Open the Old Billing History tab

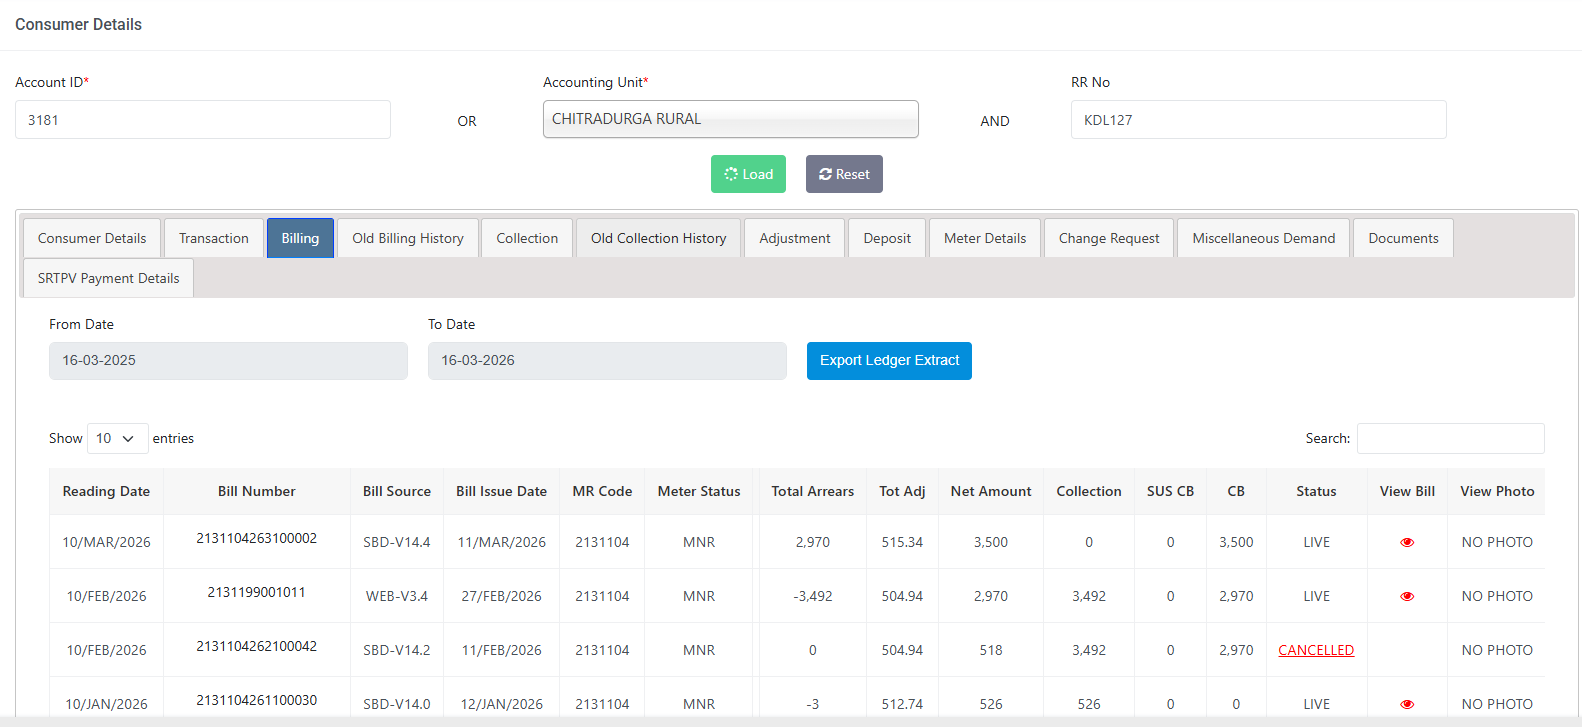(407, 238)
